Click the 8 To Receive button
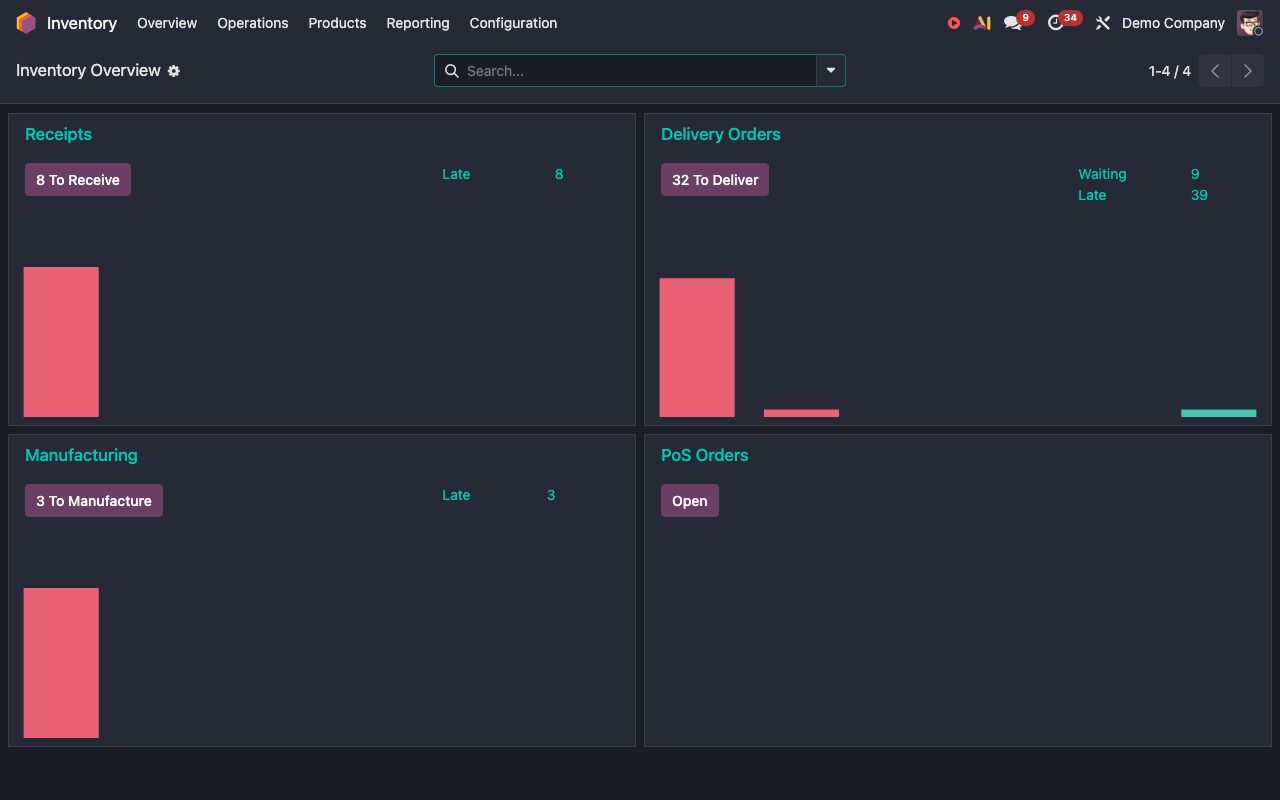 78,180
